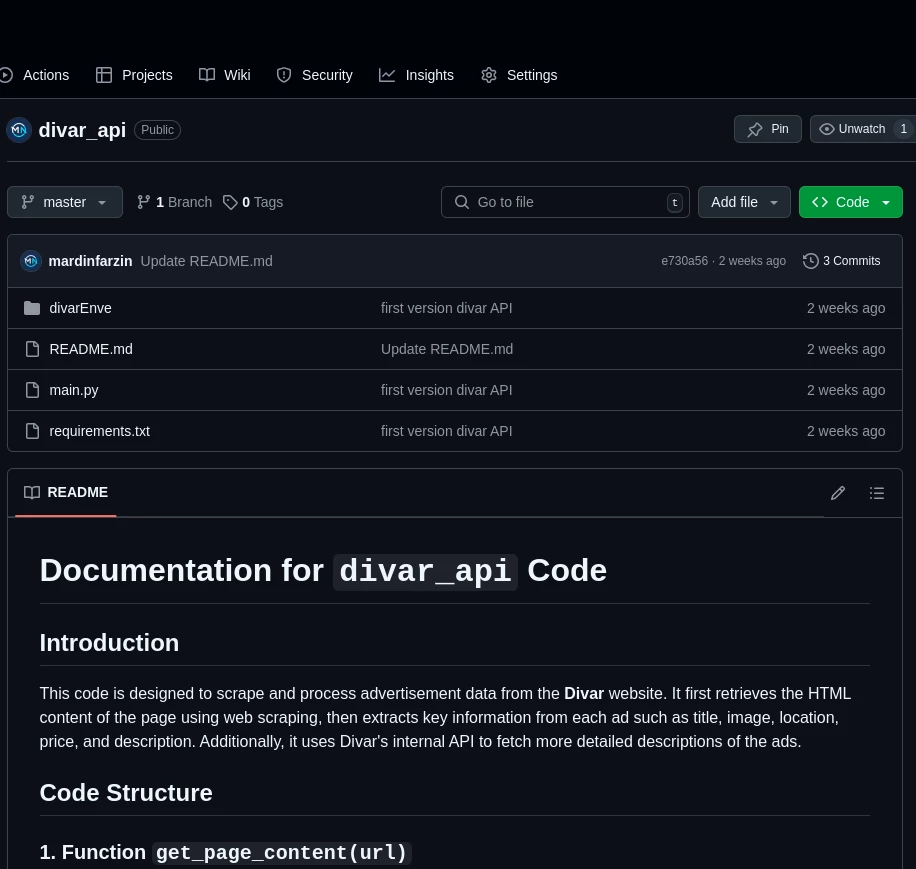Select the README tab in file viewer
The image size is (916, 869).
(66, 493)
